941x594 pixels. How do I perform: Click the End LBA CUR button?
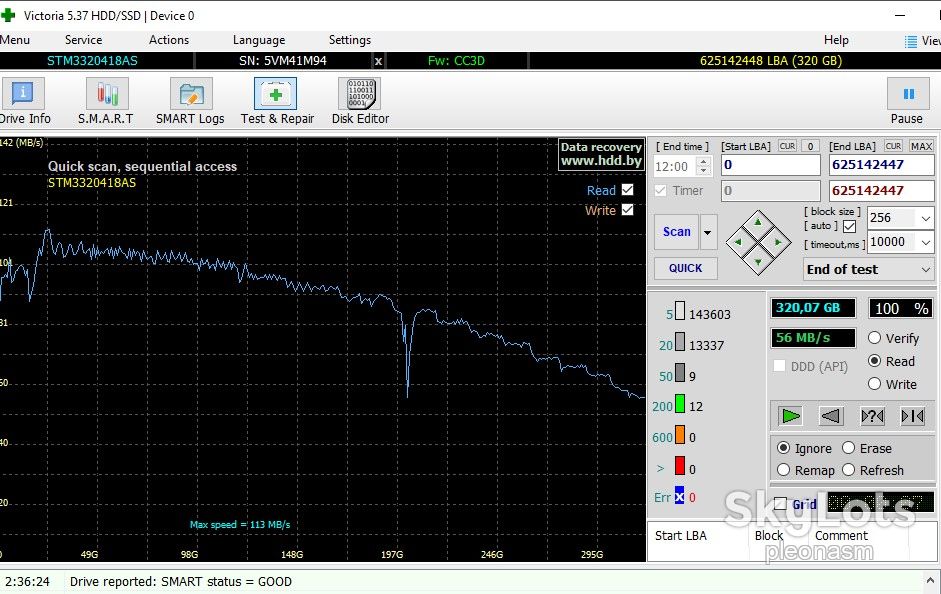(x=893, y=146)
